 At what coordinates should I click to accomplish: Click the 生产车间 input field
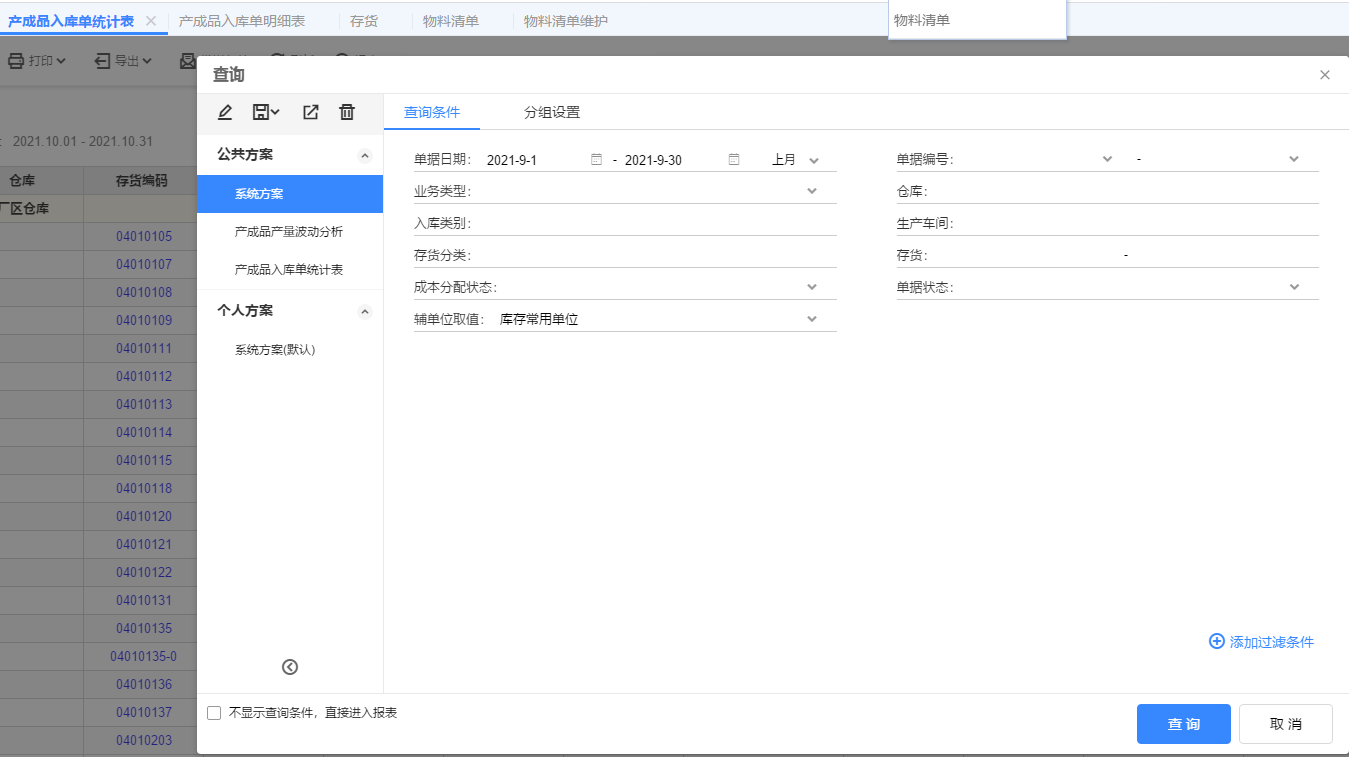[x=1138, y=223]
